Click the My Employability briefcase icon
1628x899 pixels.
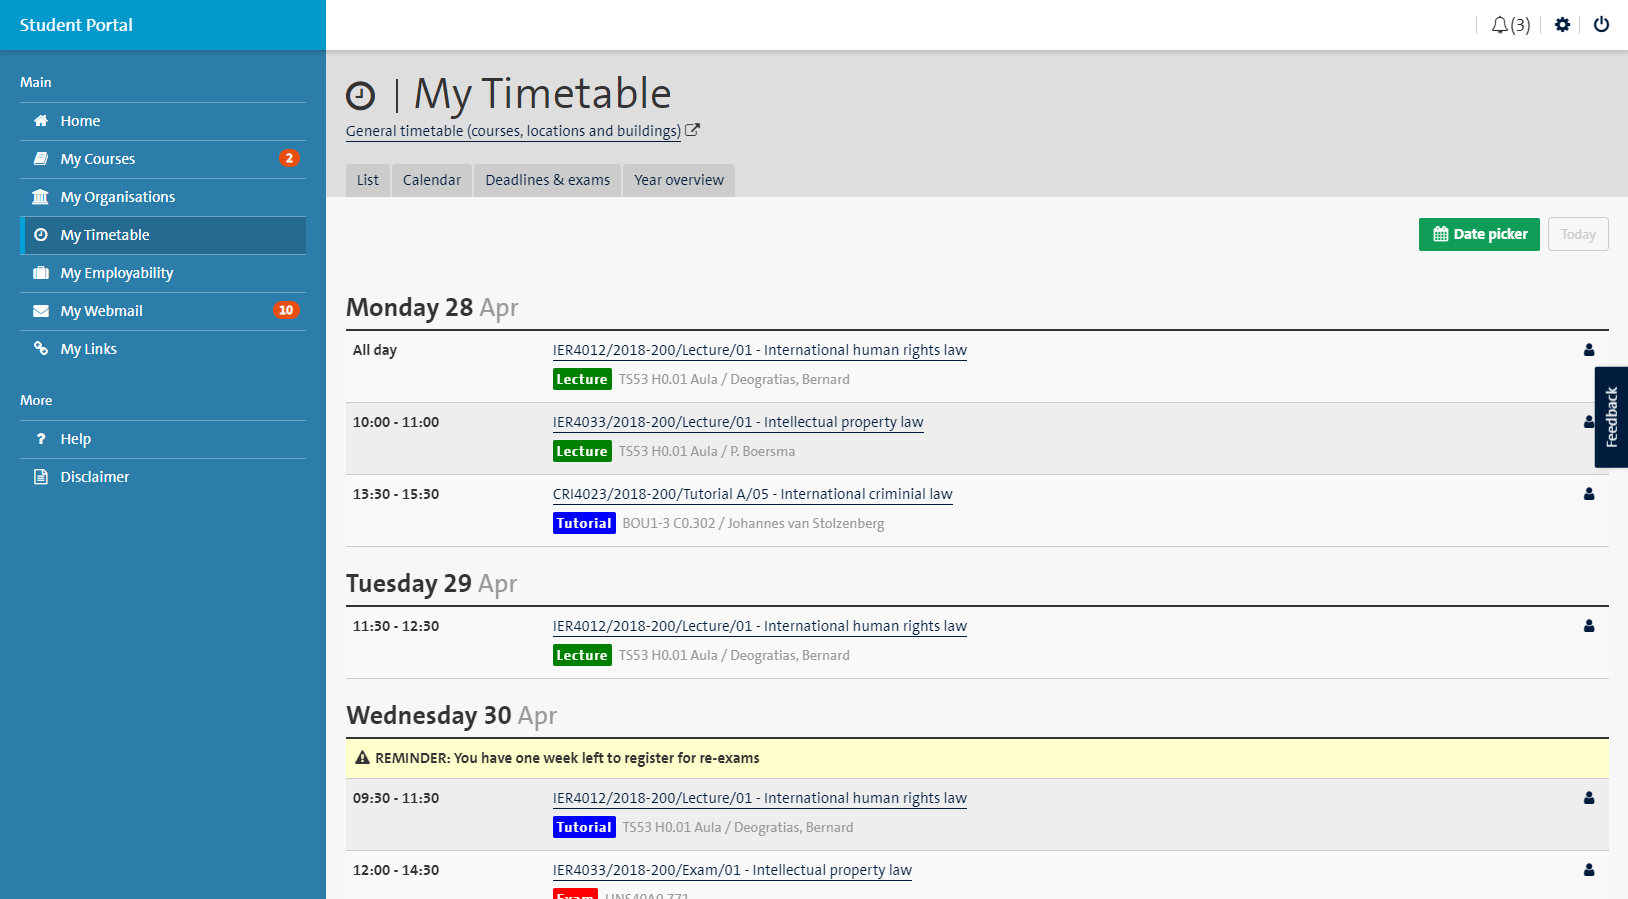click(41, 273)
